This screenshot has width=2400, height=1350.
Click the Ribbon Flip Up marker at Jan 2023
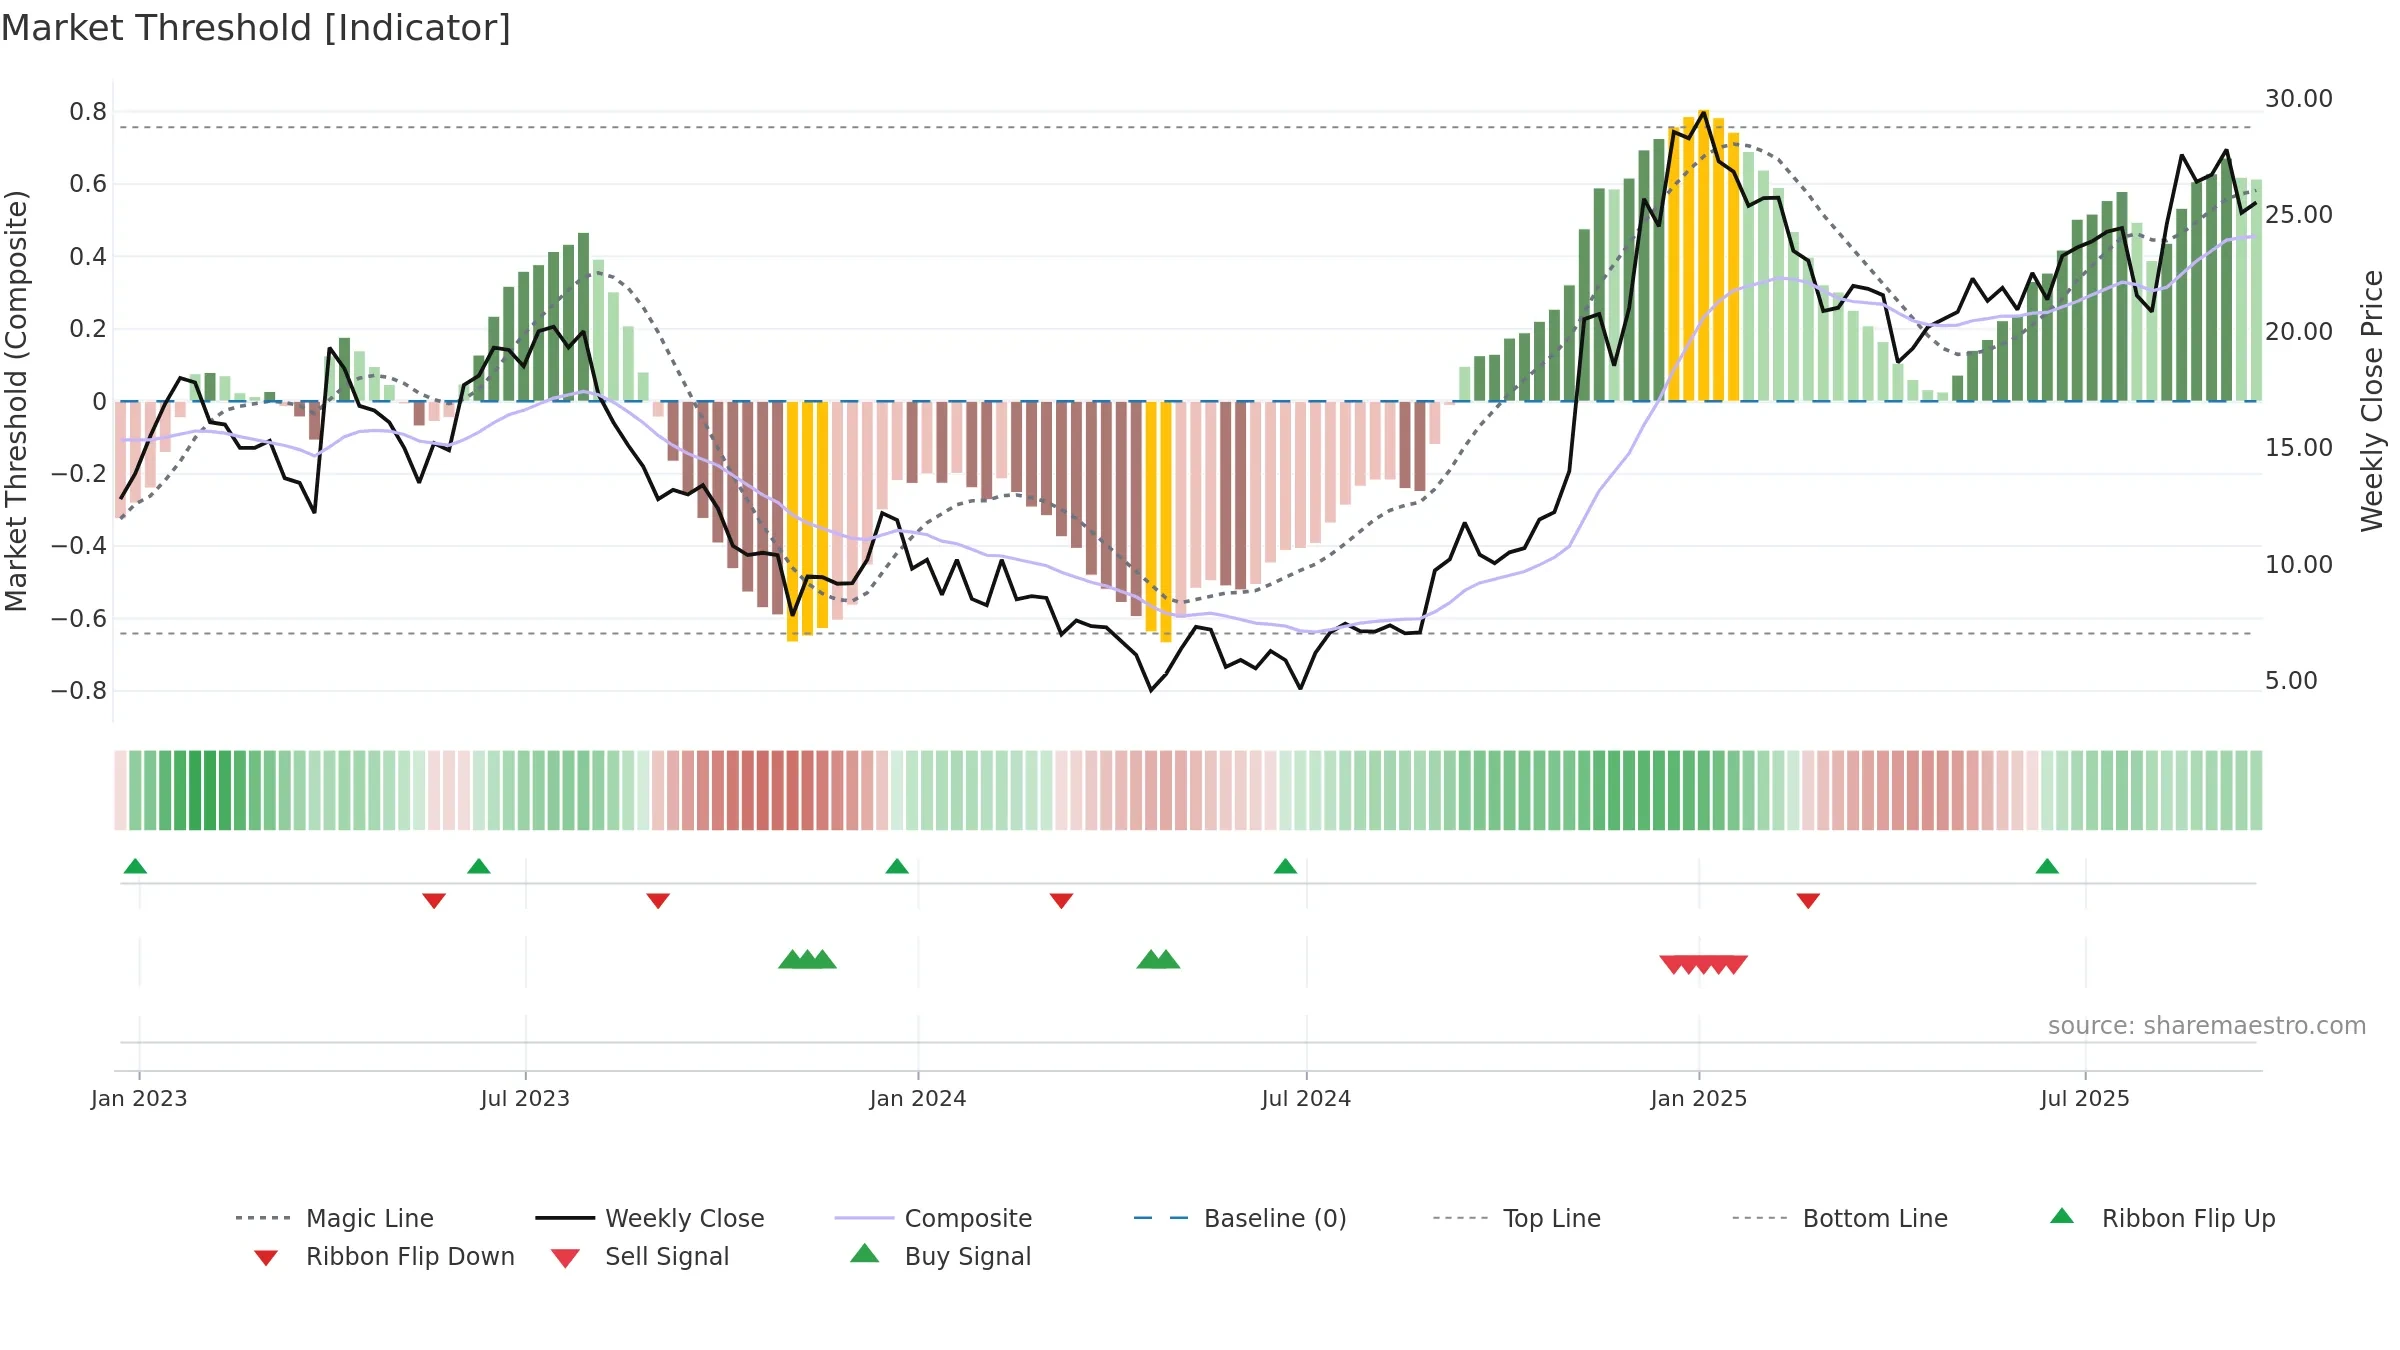[x=135, y=866]
